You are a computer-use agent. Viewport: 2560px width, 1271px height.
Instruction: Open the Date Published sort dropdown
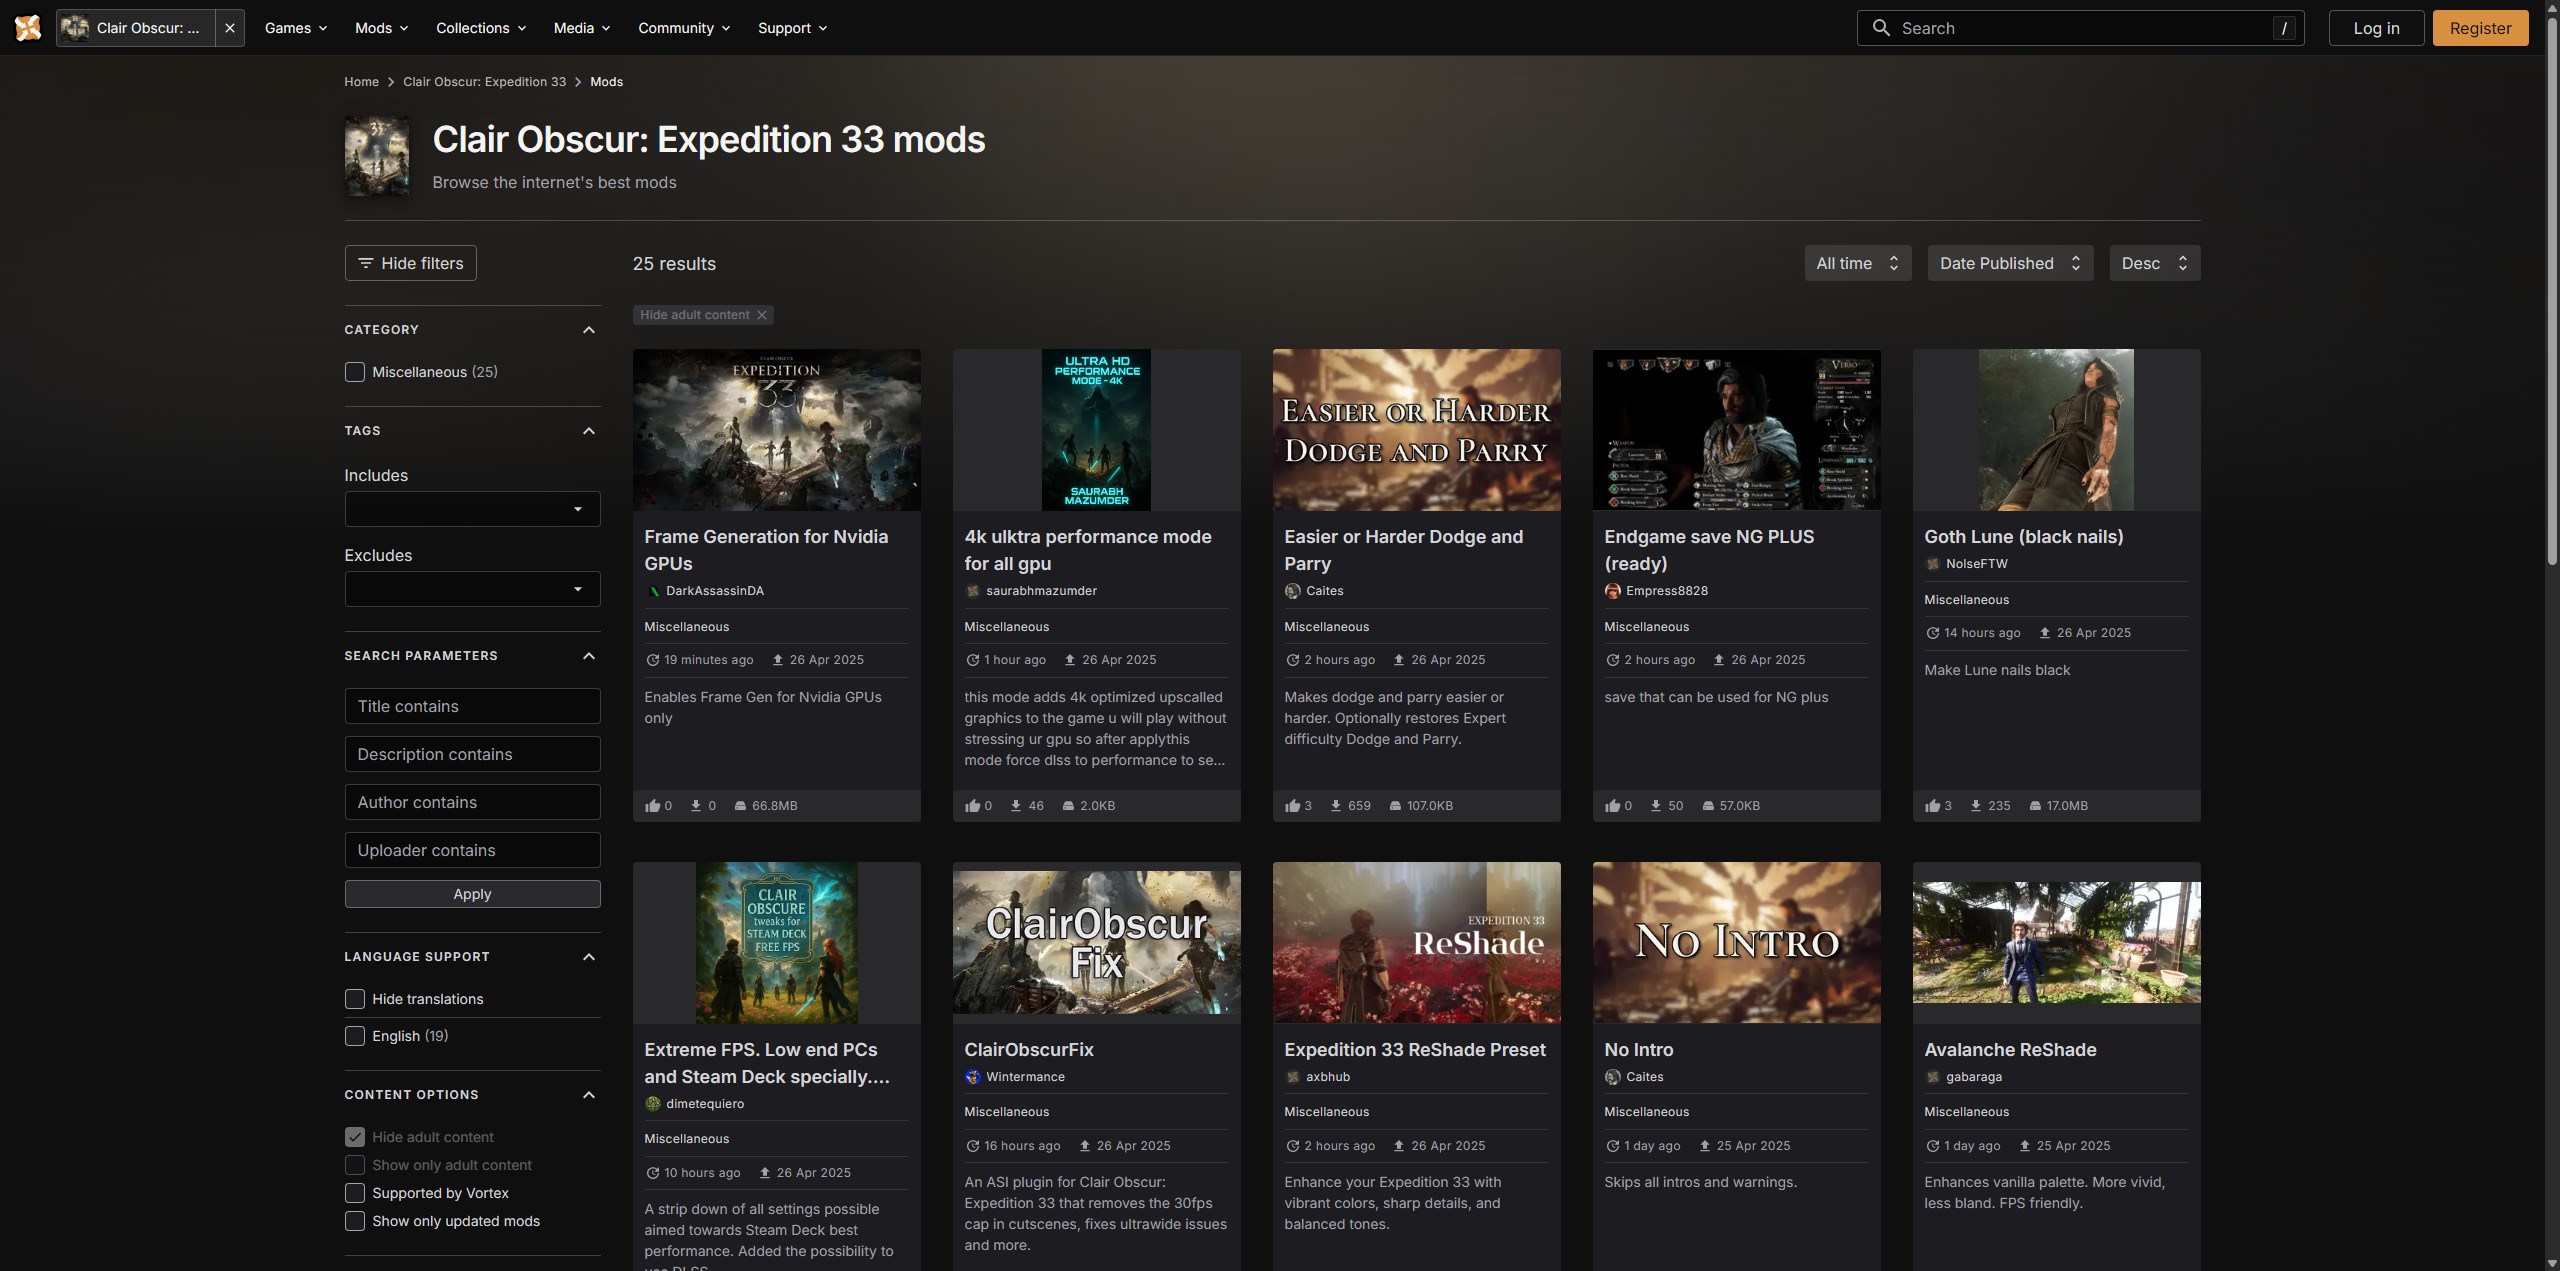2010,263
